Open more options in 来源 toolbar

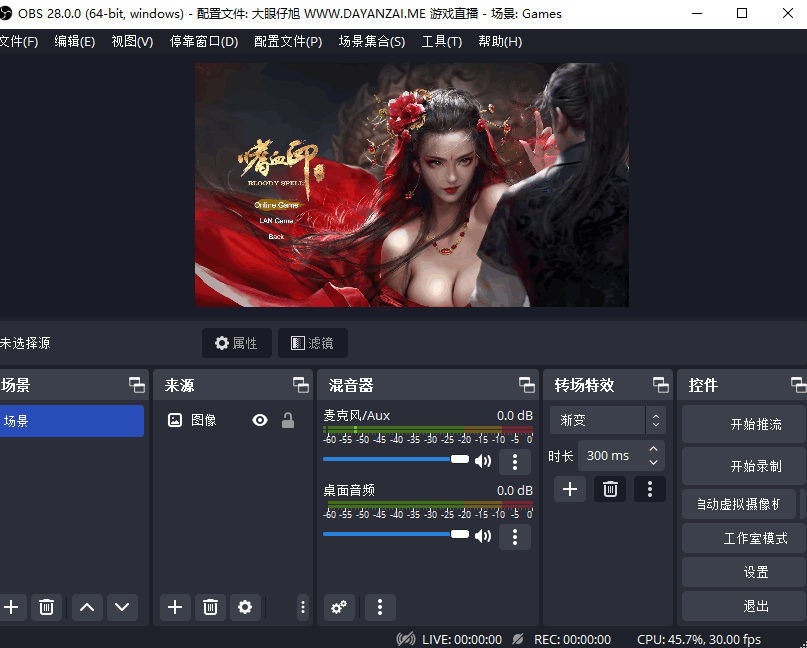303,607
